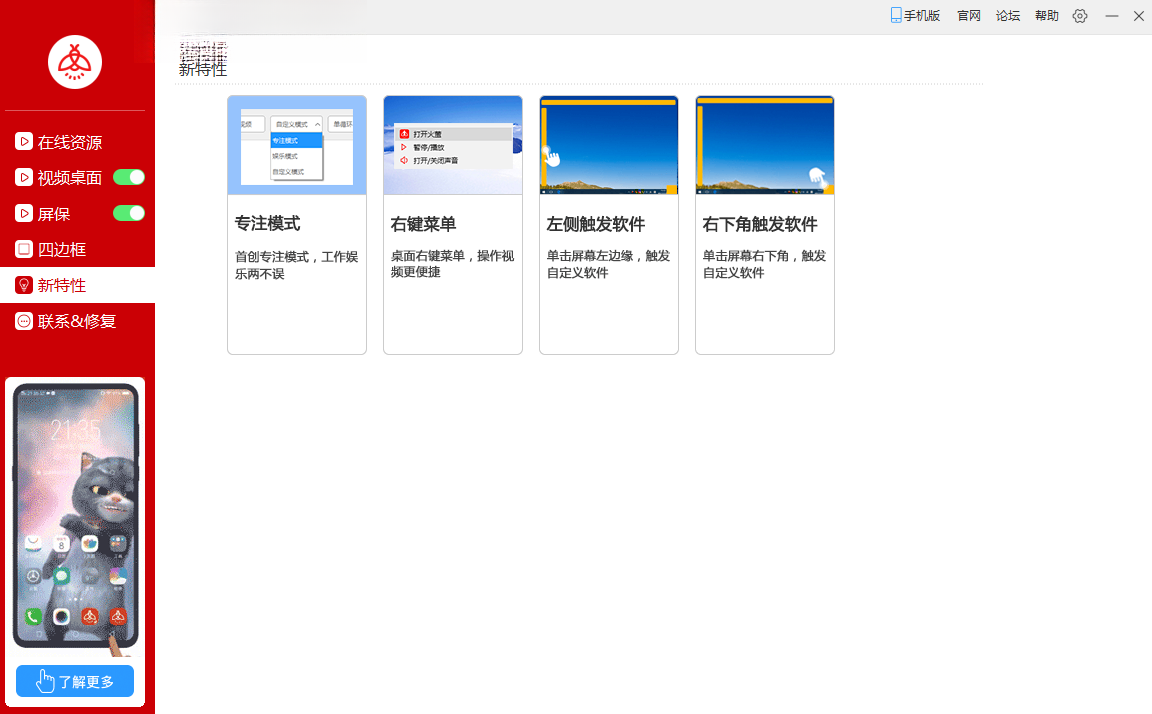The image size is (1152, 714).
Task: Select the 右键菜单 feature card image
Action: [x=453, y=145]
